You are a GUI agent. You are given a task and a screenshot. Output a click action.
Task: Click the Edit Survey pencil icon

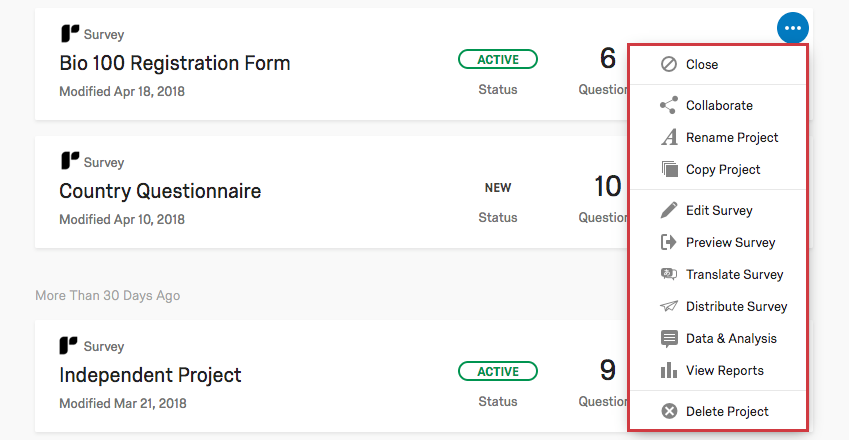click(669, 210)
